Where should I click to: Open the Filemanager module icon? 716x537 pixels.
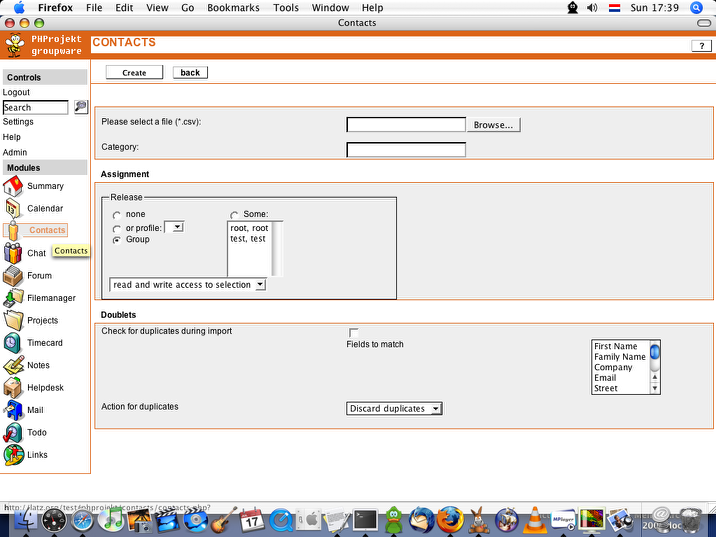13,298
